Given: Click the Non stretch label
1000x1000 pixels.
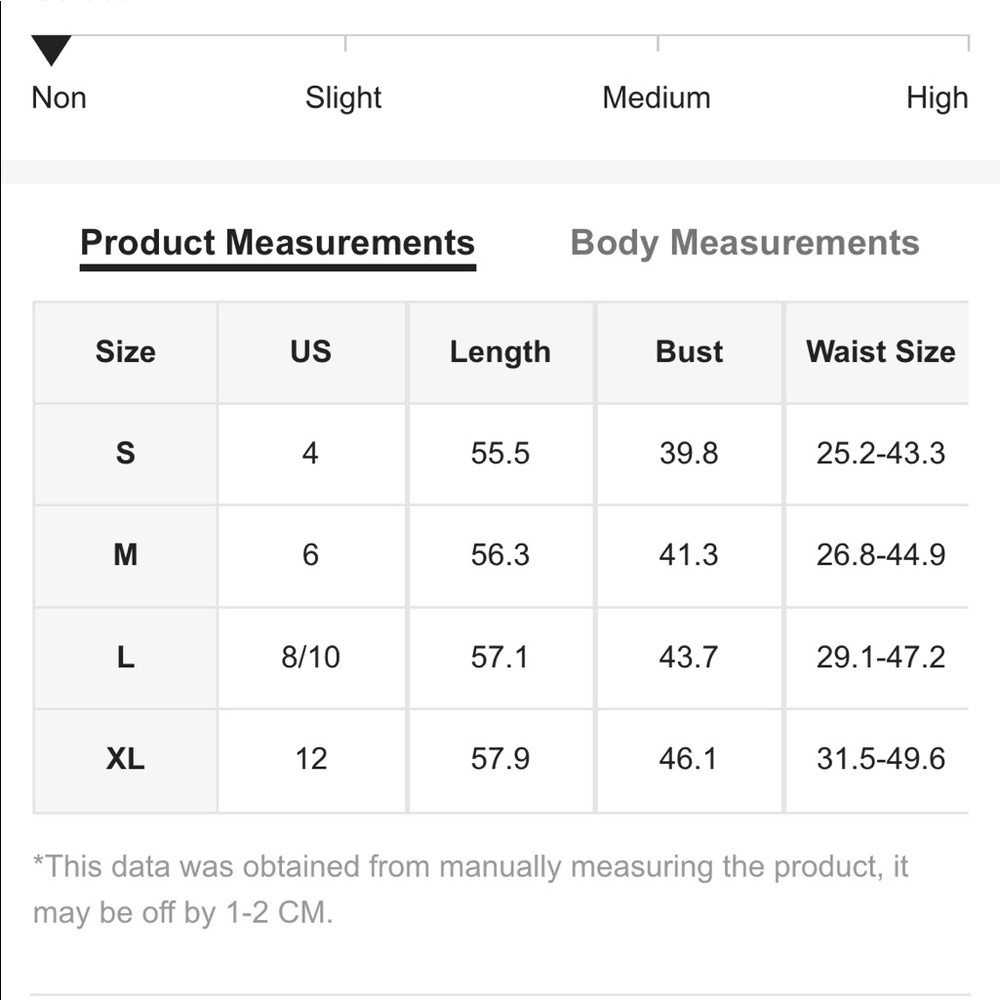Looking at the screenshot, I should pos(59,98).
